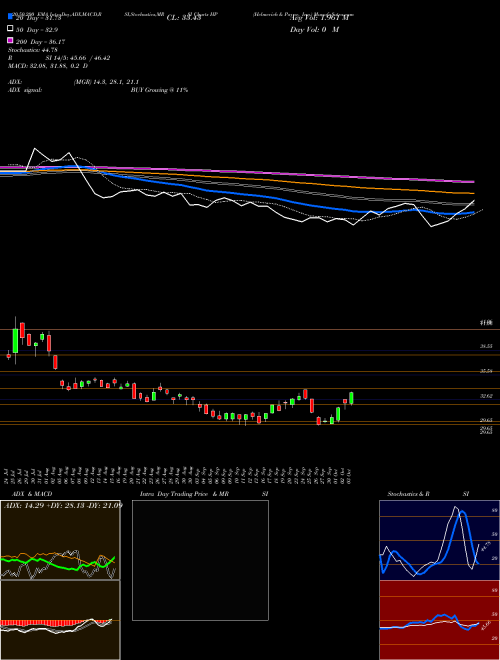This screenshot has height=660, width=500.
Task: Click the 35.56 price axis label
Action: (x=487, y=371)
